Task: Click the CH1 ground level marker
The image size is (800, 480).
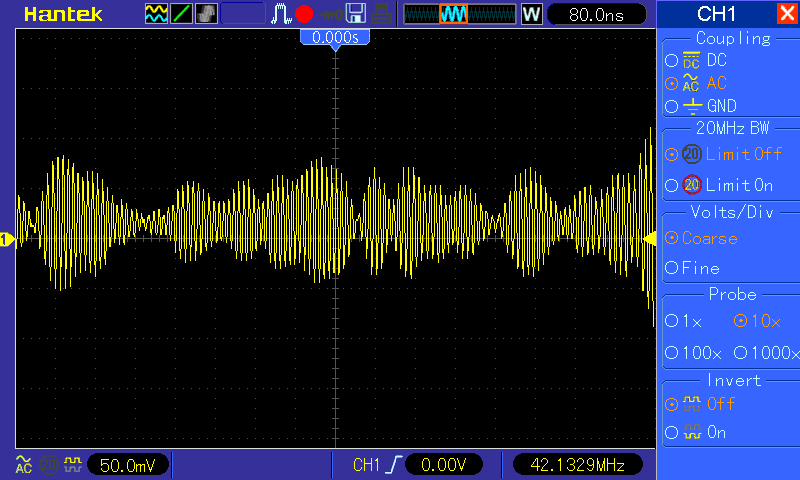Action: tap(7, 239)
